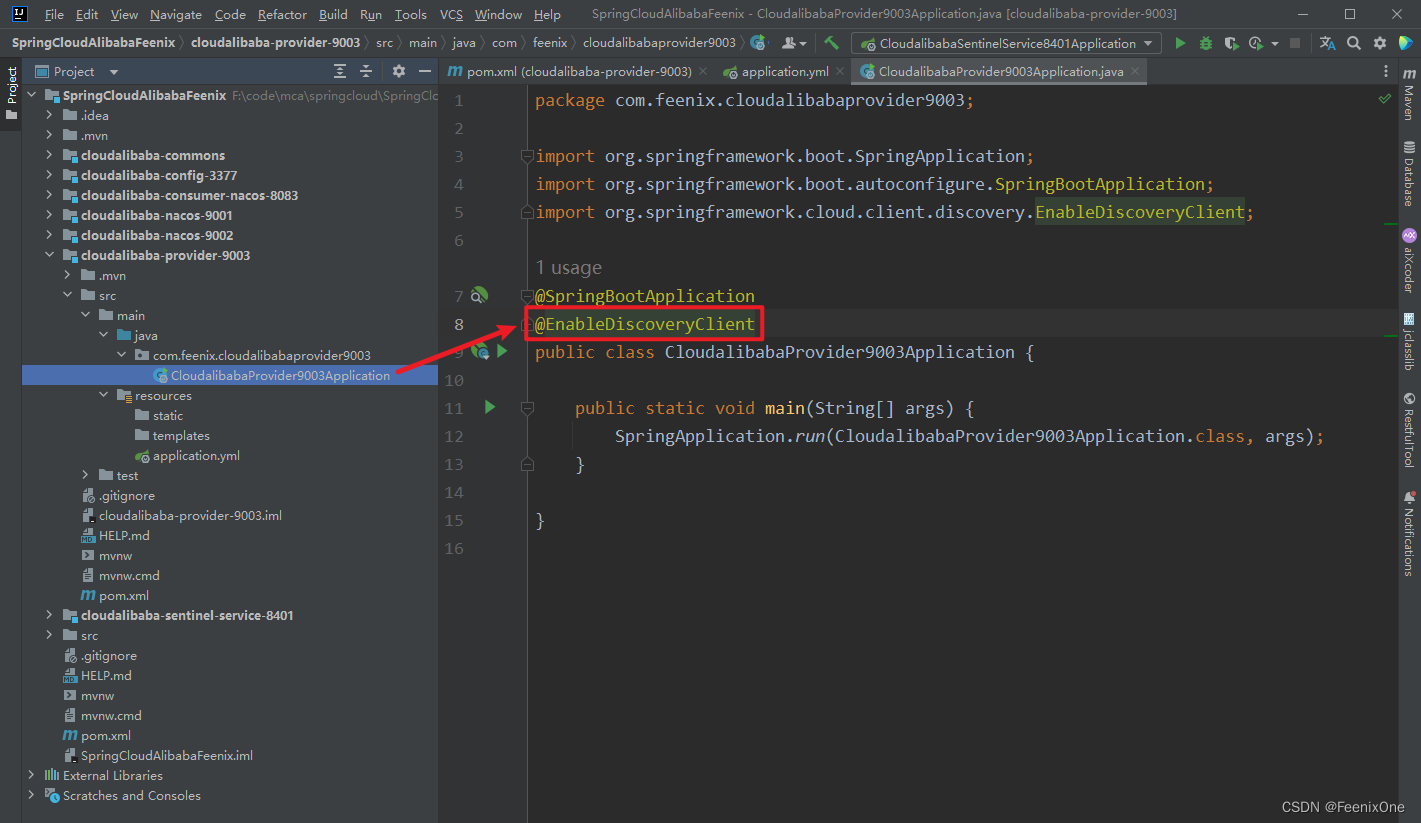Open Search Everywhere magnifier icon
This screenshot has width=1421, height=823.
click(x=1354, y=43)
